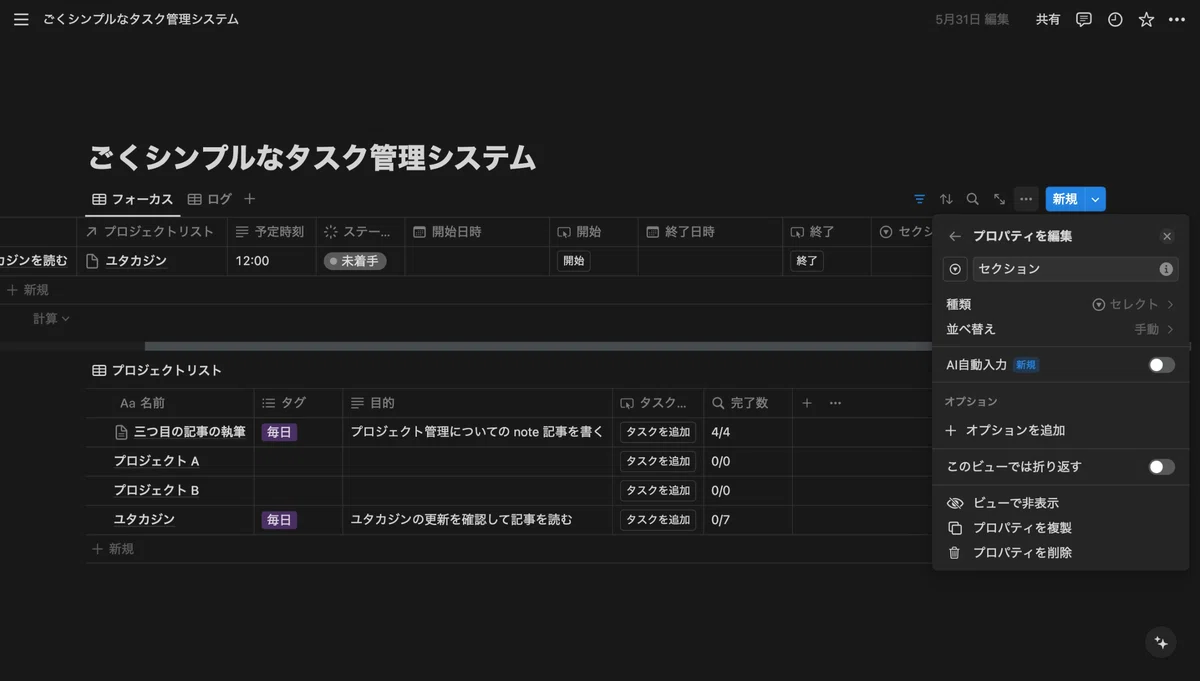
Task: Click the 毎日 tag in ユタカジン row
Action: point(279,520)
